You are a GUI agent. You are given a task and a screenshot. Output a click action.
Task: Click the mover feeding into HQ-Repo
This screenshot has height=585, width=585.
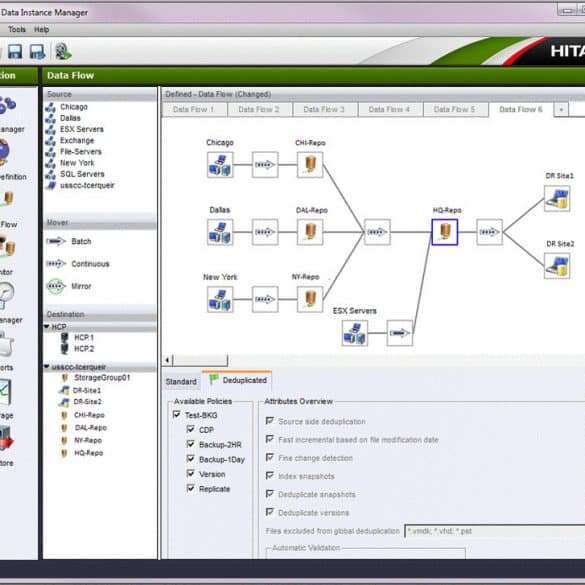click(377, 232)
